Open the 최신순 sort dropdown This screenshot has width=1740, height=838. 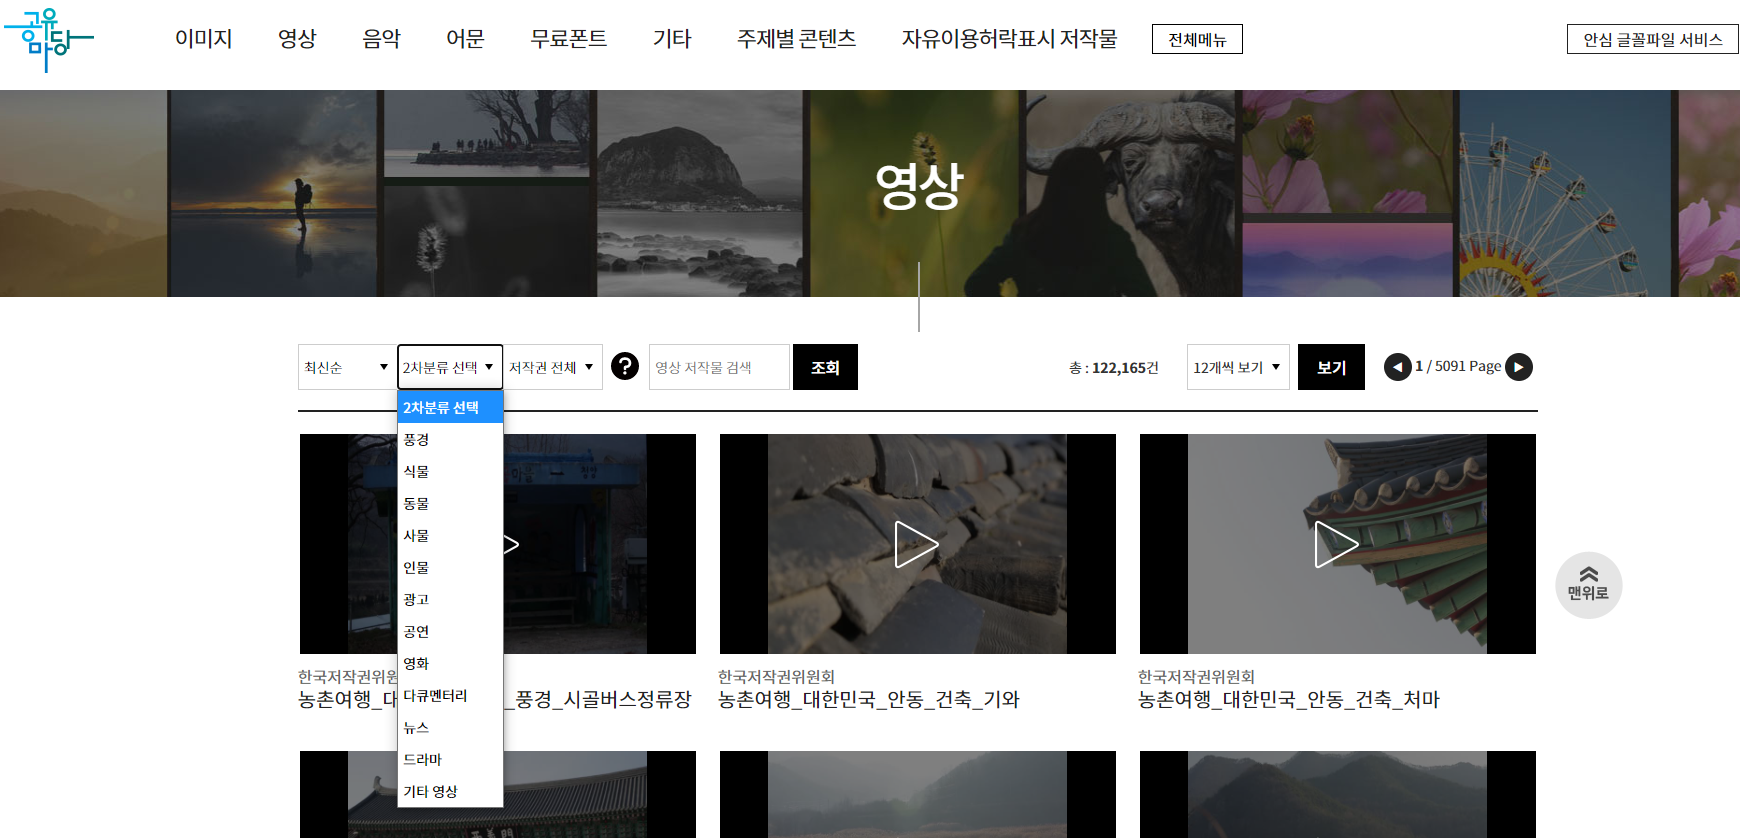pos(347,367)
